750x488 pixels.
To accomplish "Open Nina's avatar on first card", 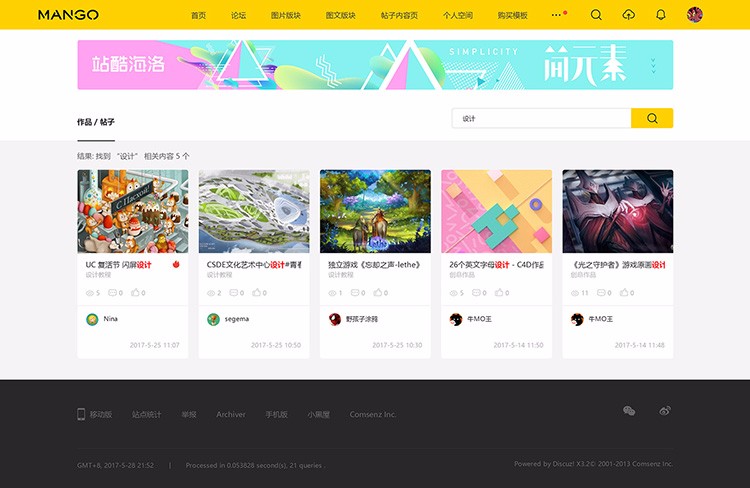I will point(92,319).
